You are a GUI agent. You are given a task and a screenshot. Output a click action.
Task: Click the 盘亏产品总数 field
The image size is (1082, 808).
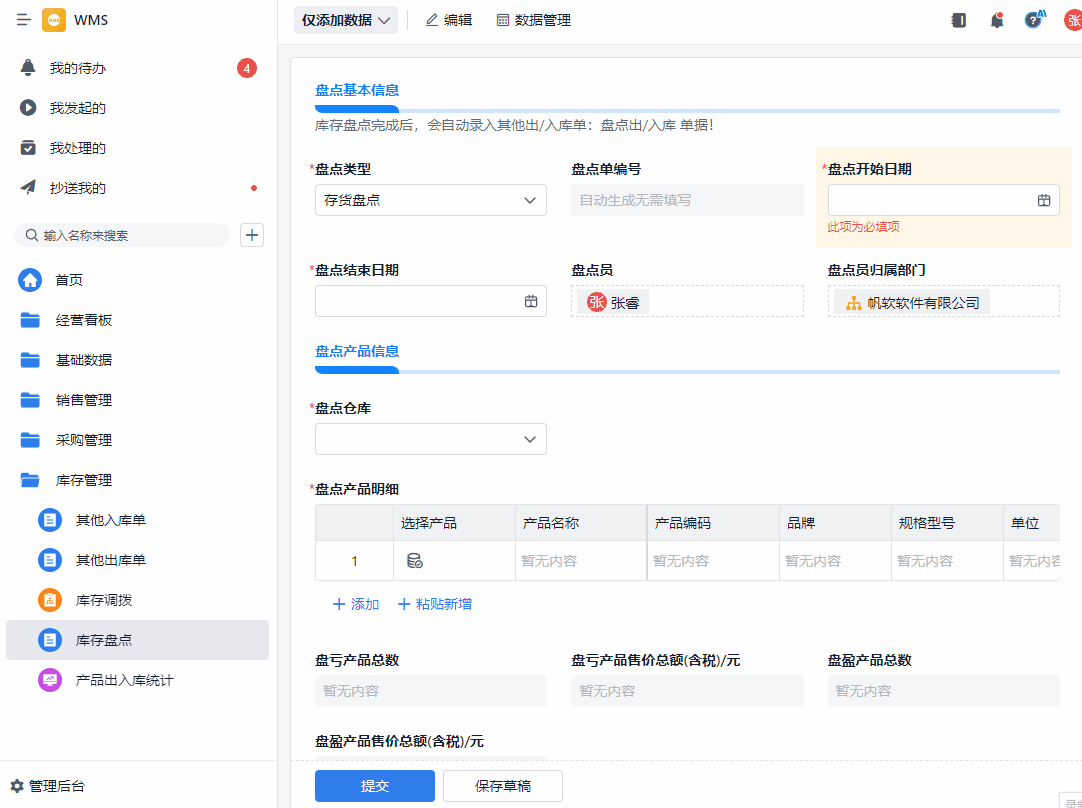pos(431,691)
